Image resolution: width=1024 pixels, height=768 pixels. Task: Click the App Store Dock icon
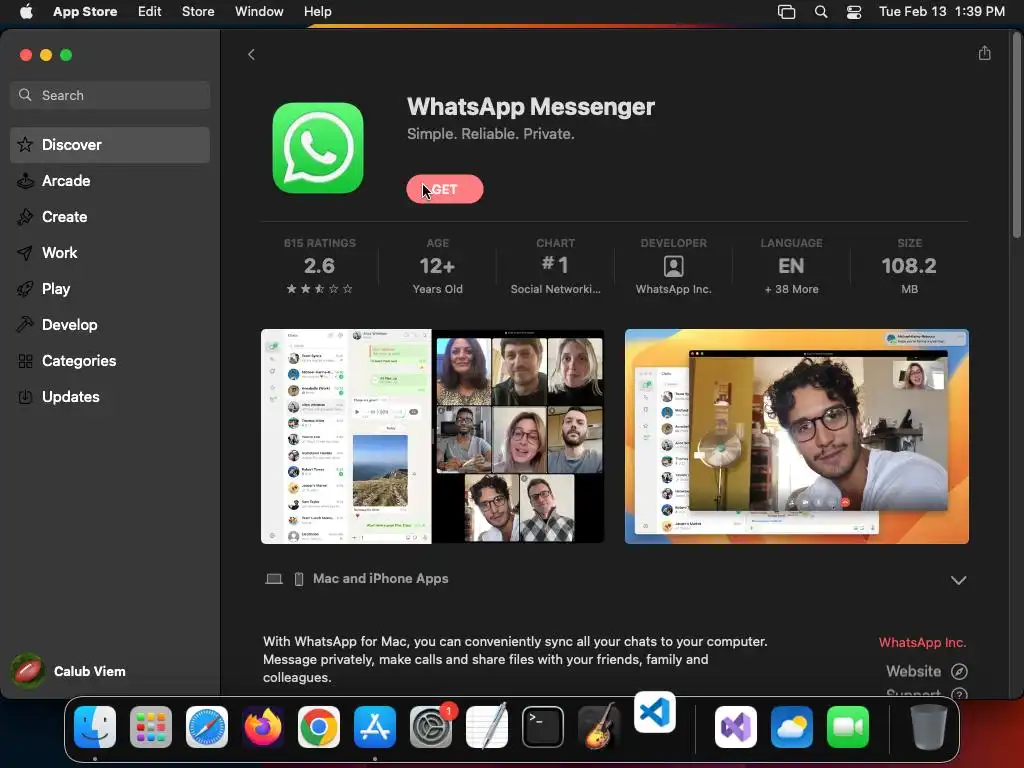[375, 727]
